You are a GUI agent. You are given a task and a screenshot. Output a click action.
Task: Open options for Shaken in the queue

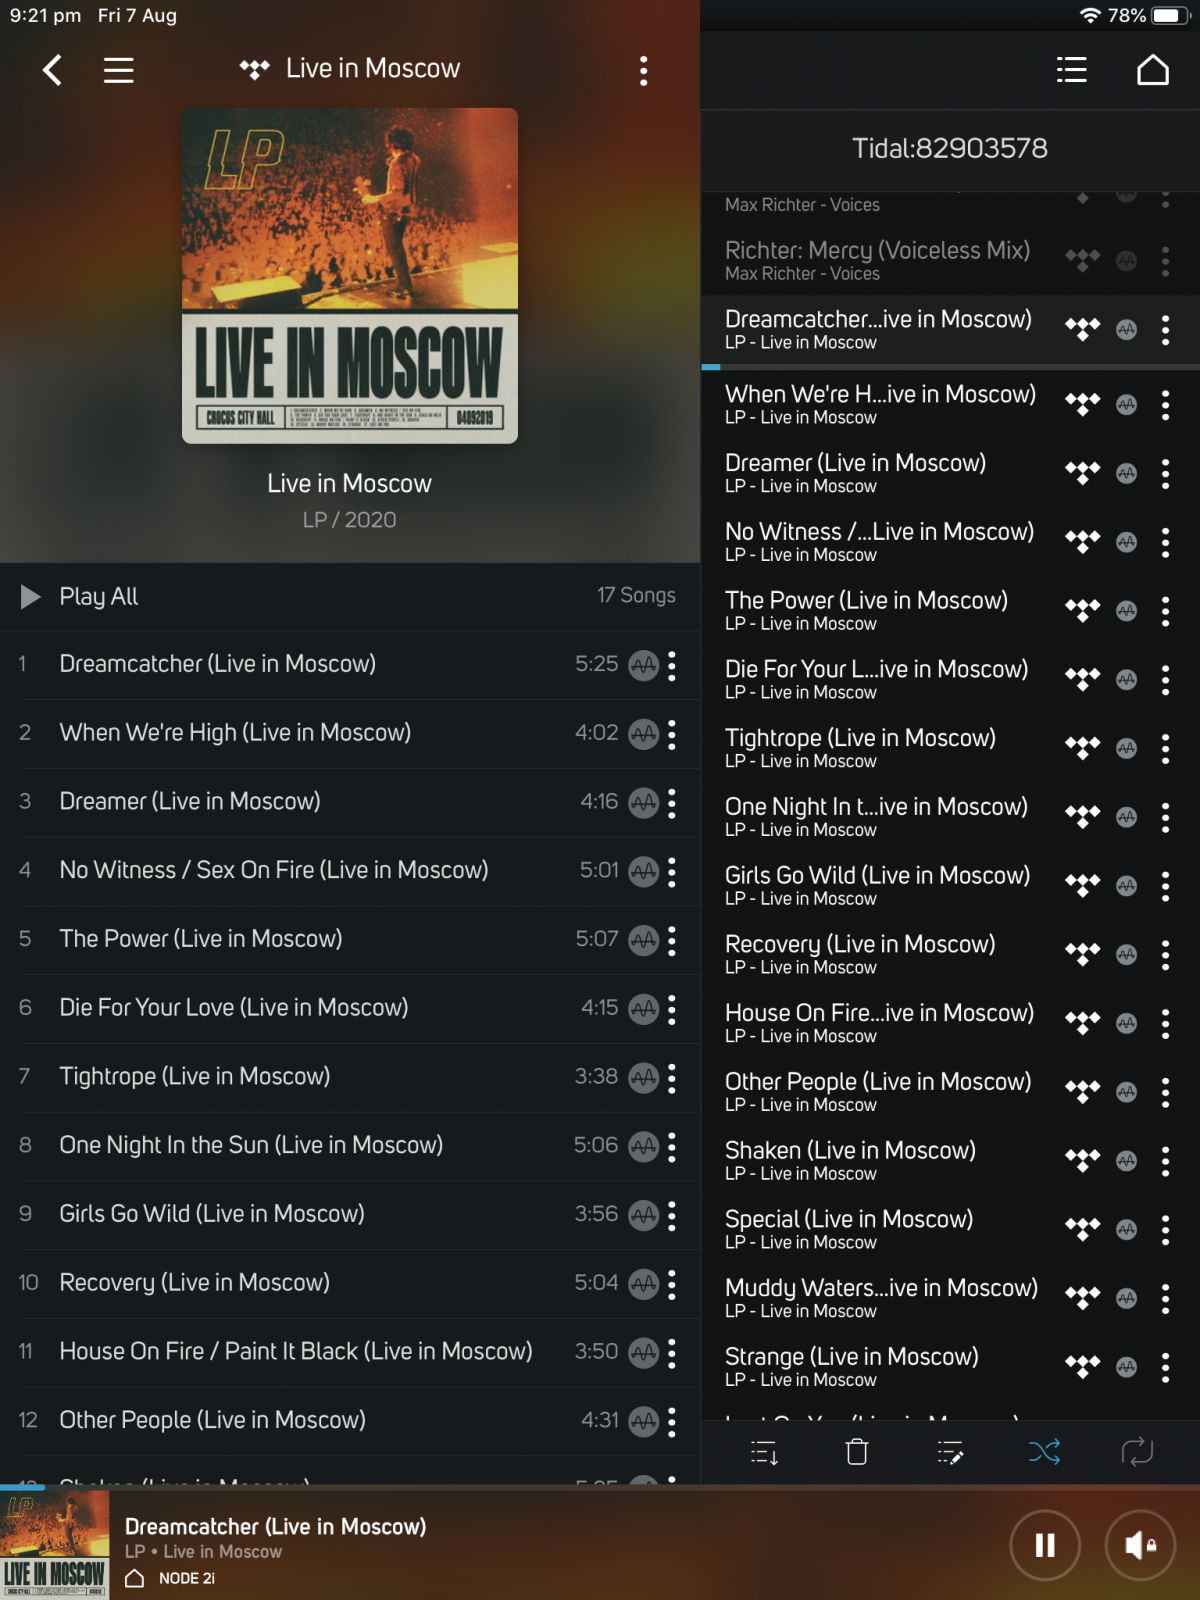click(1165, 1160)
